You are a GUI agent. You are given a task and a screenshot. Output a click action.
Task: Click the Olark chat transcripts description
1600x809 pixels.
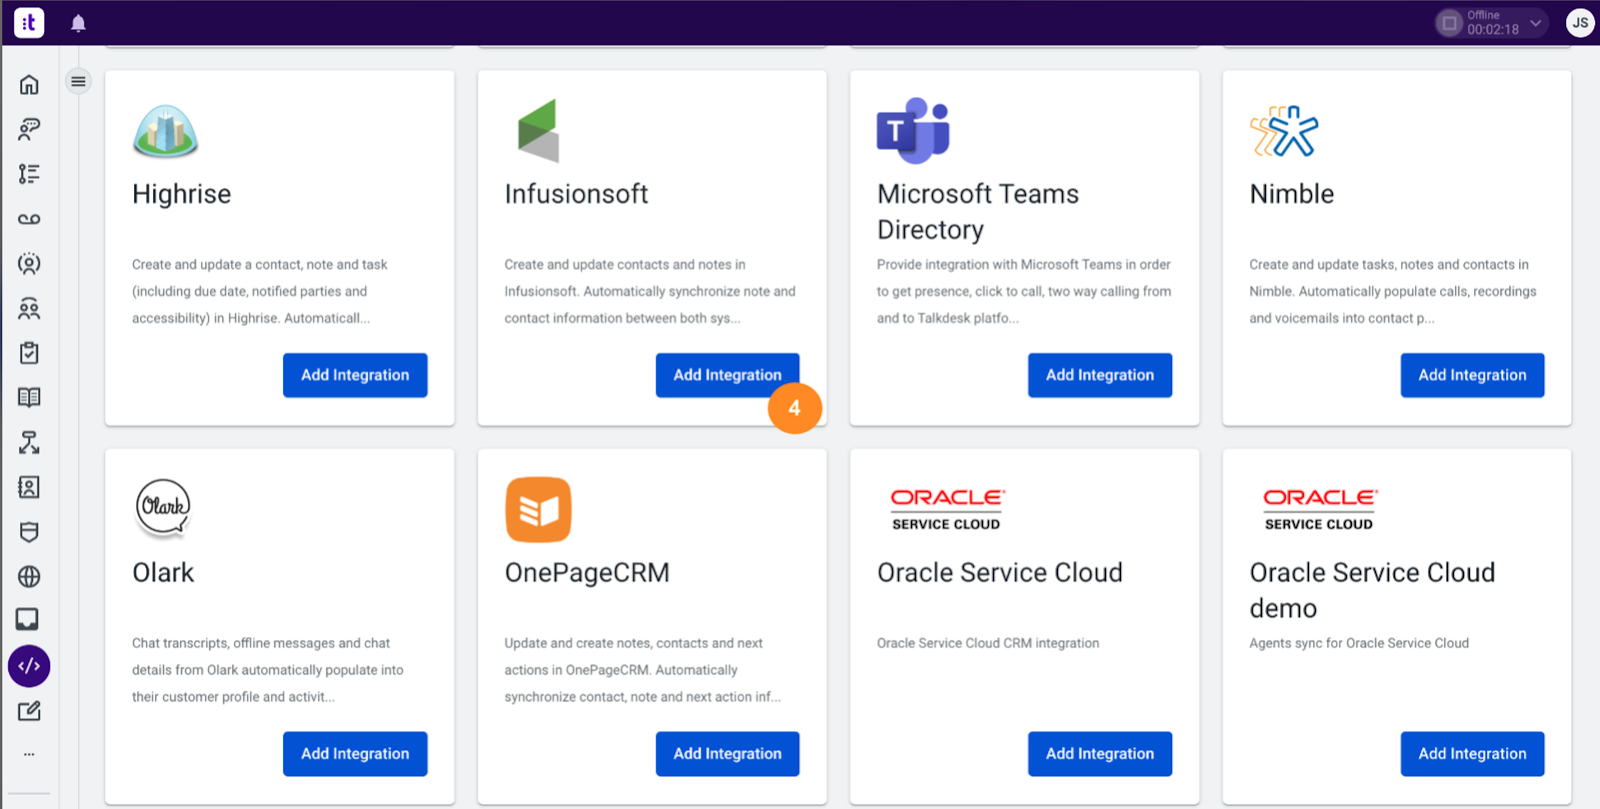(268, 670)
